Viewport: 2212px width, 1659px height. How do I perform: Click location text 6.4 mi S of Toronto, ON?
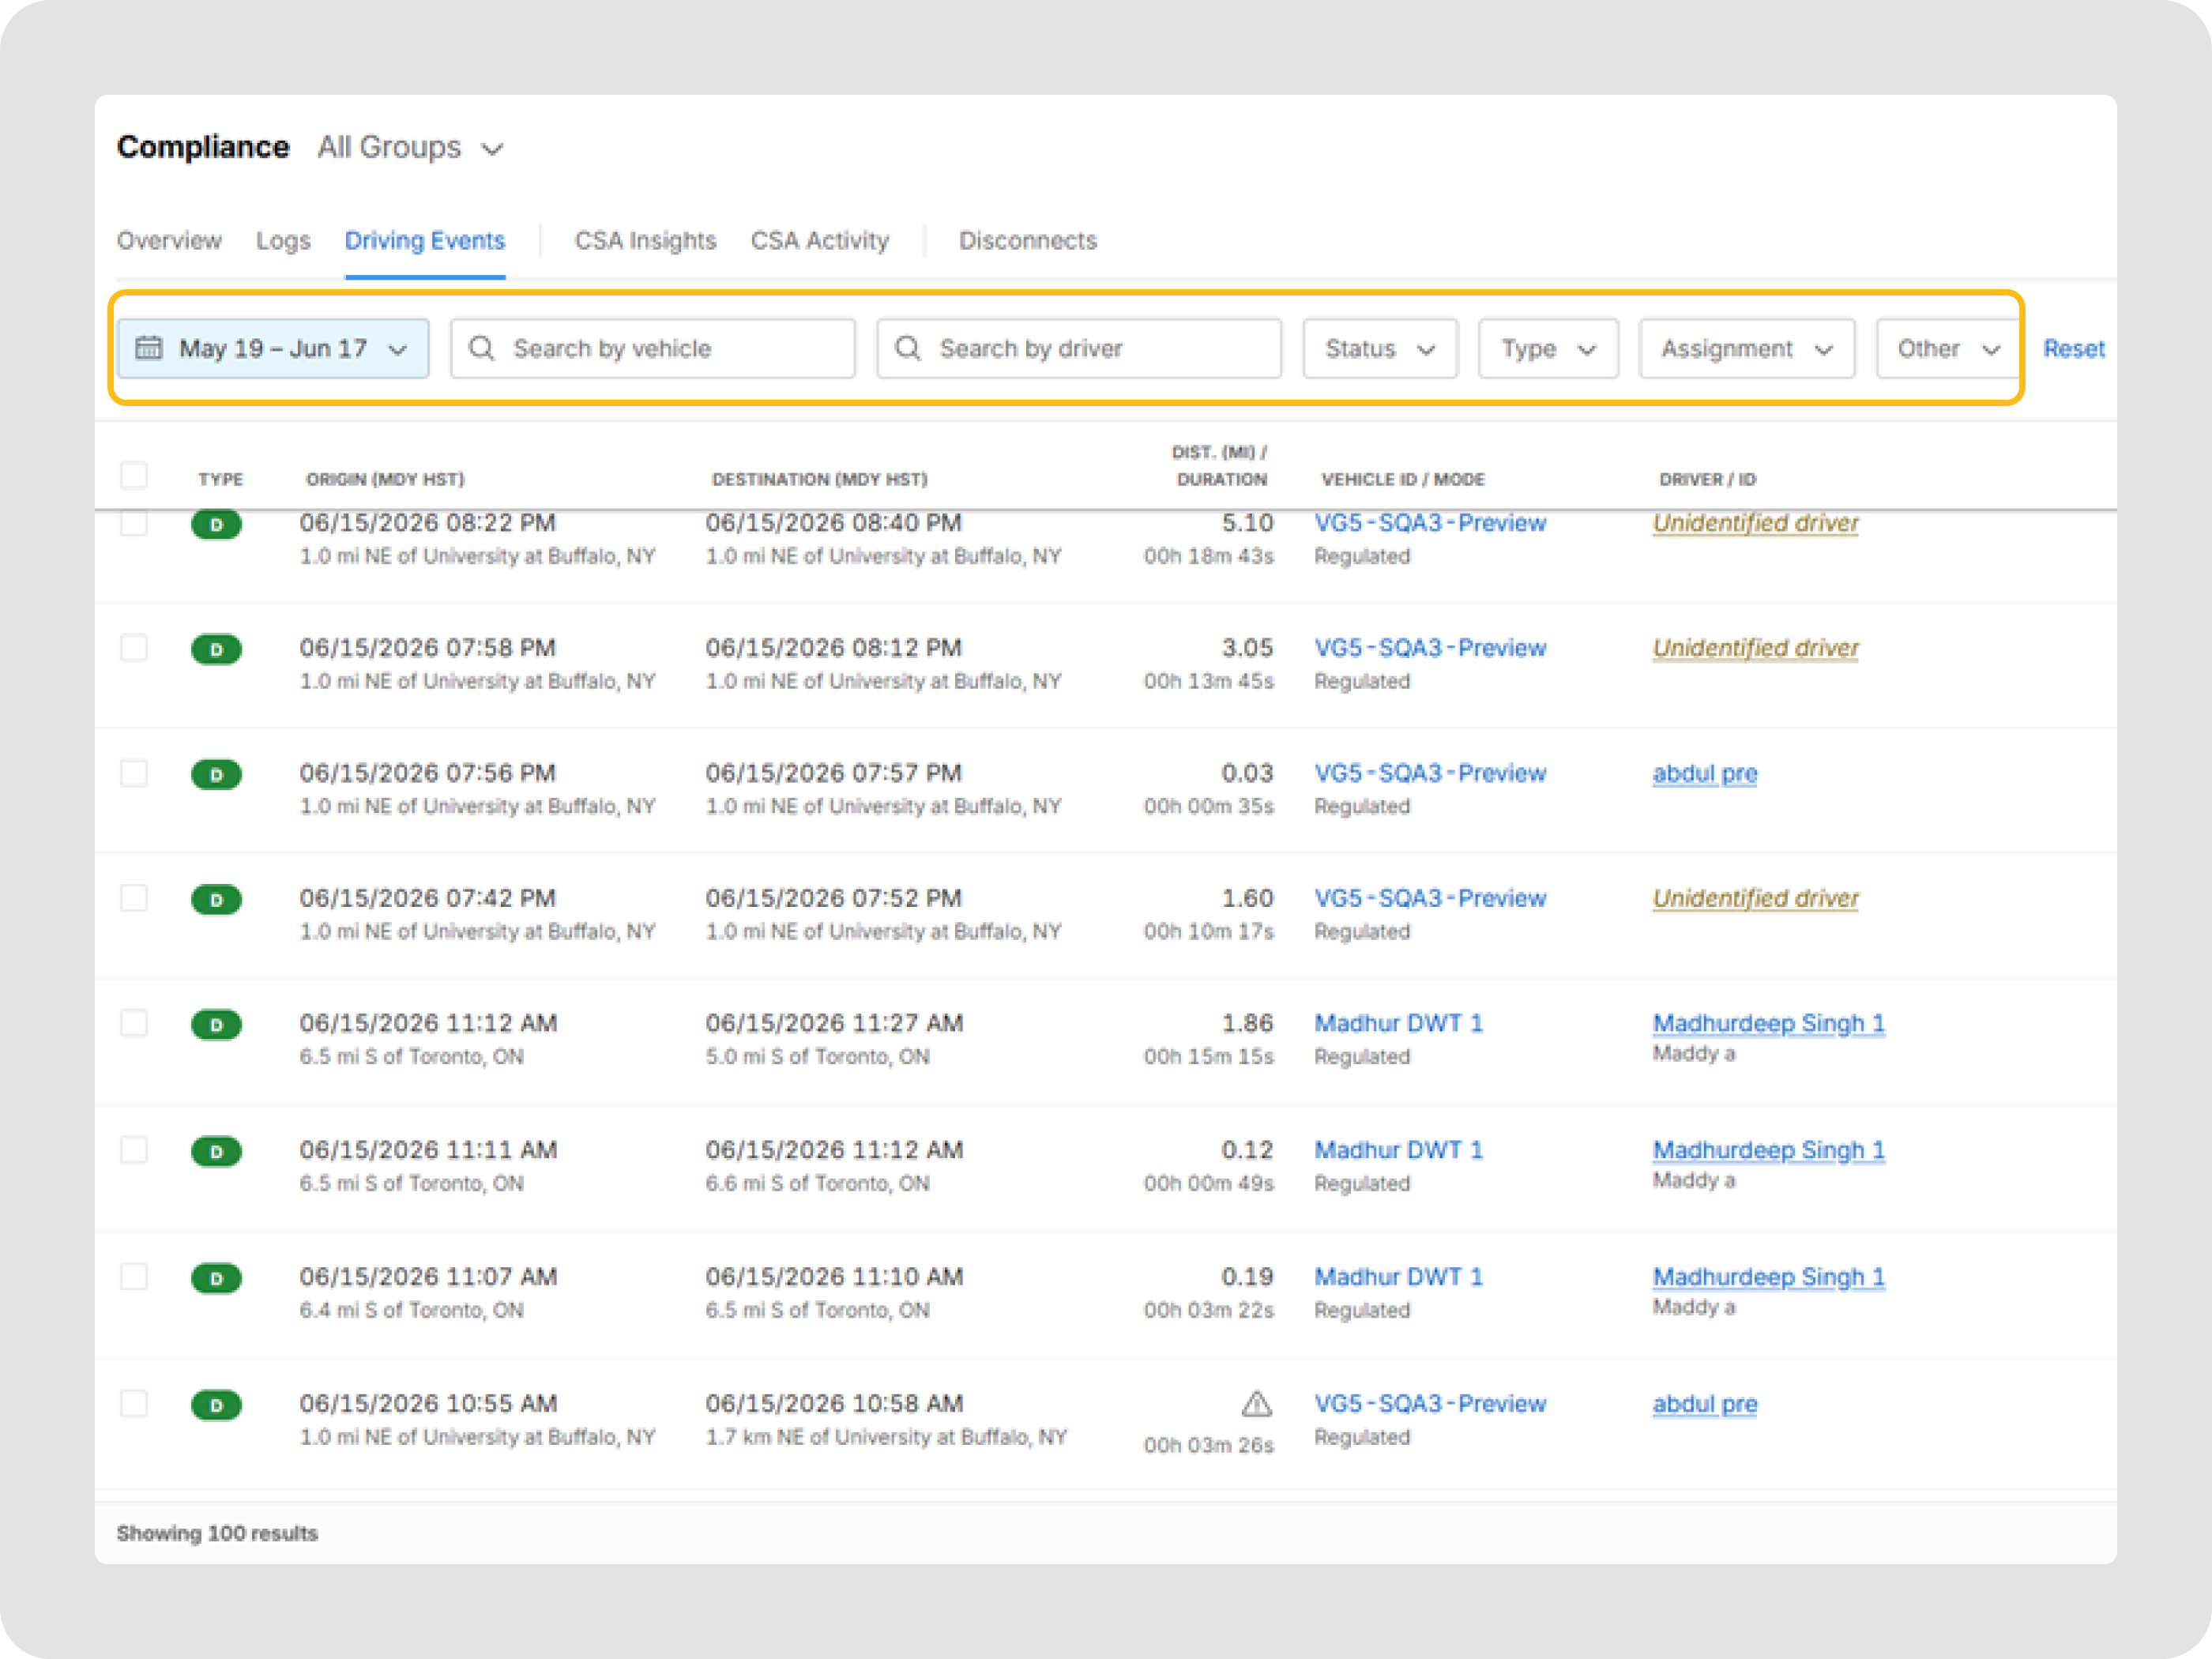pos(411,1310)
